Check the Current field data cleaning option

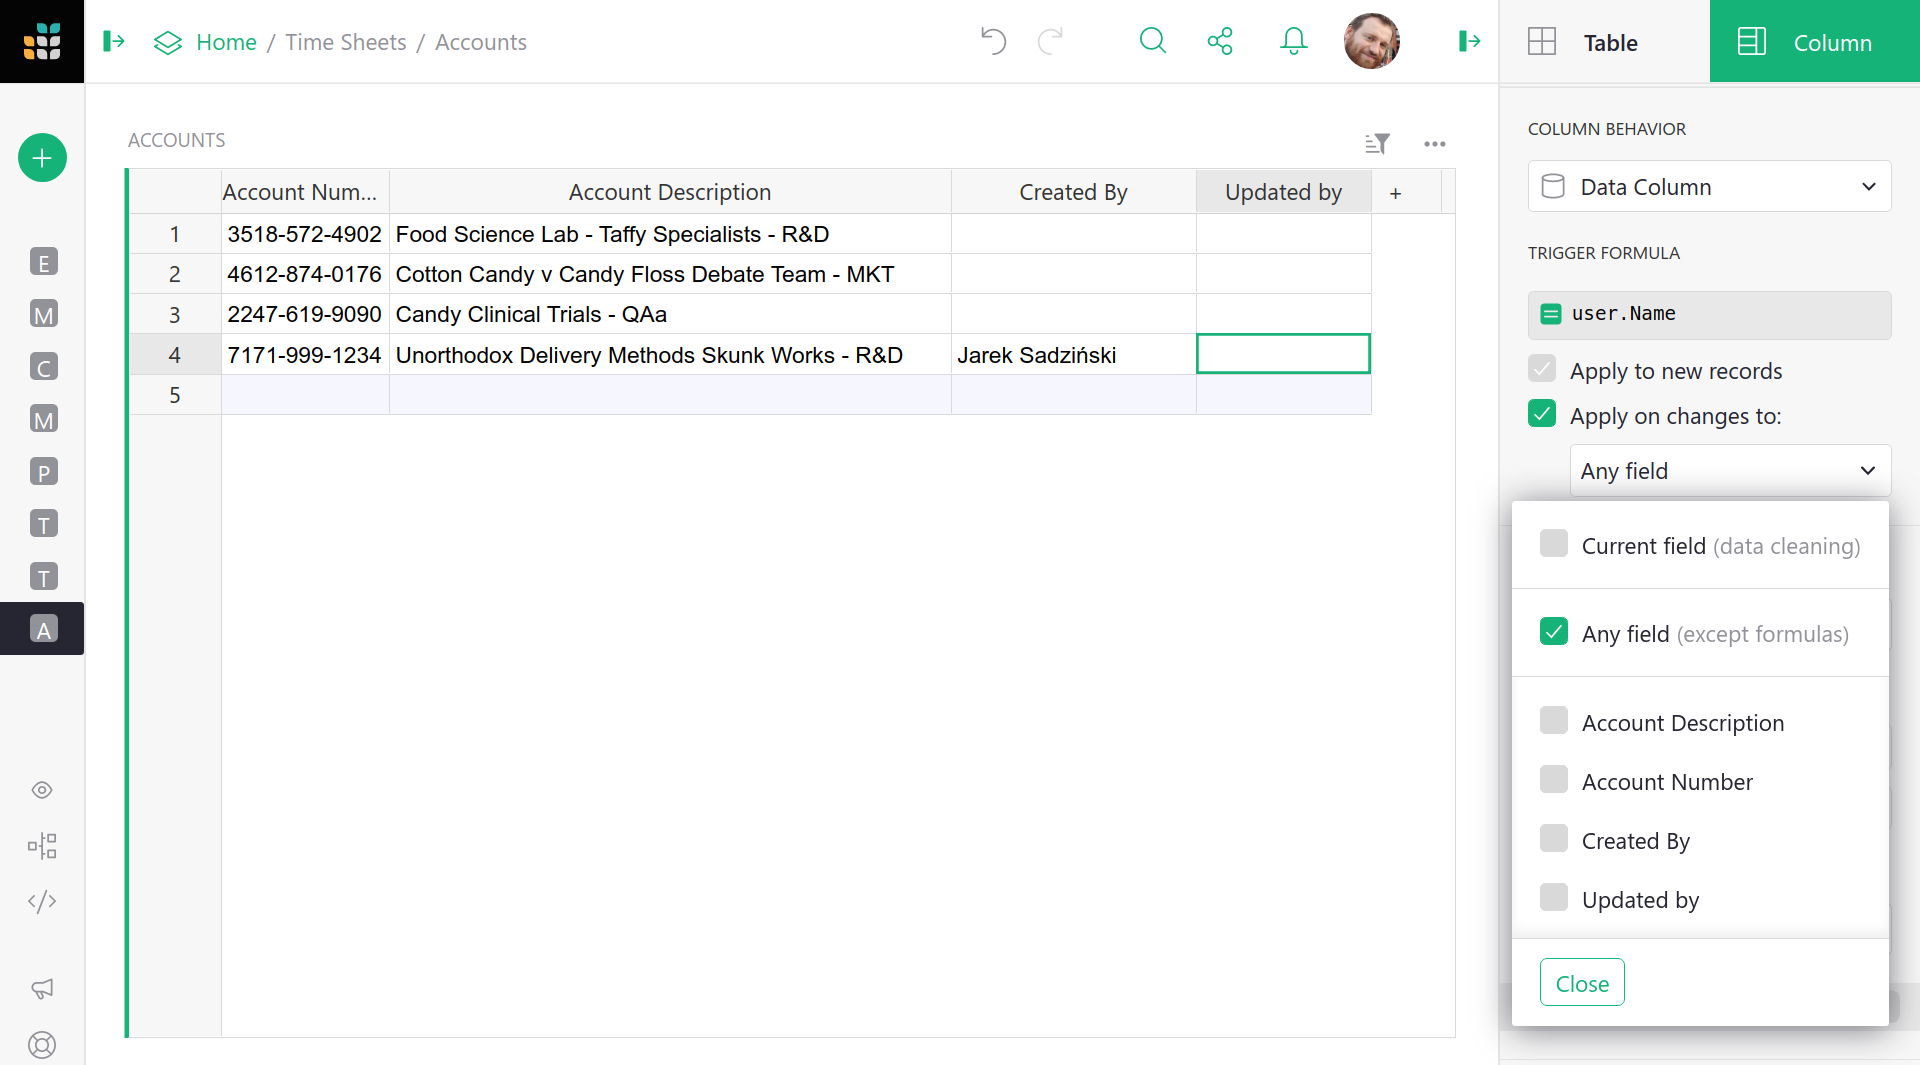click(1554, 544)
